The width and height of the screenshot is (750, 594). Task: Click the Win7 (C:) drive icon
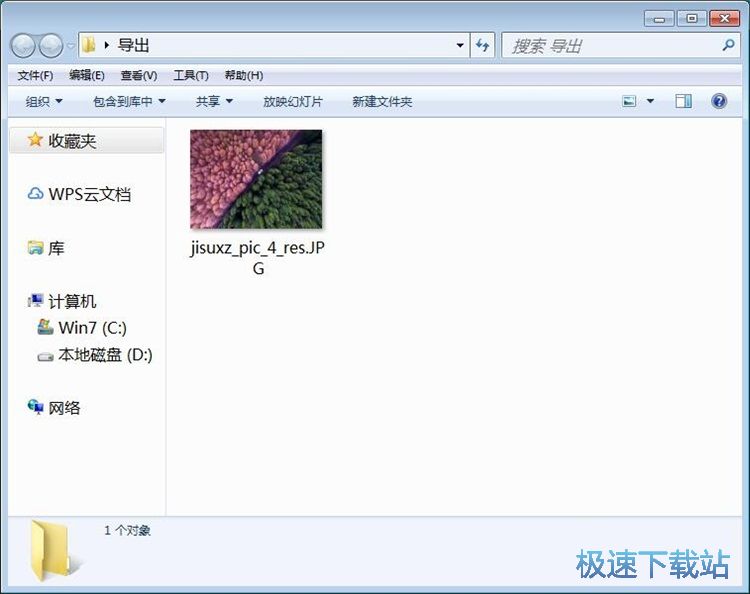(x=45, y=327)
